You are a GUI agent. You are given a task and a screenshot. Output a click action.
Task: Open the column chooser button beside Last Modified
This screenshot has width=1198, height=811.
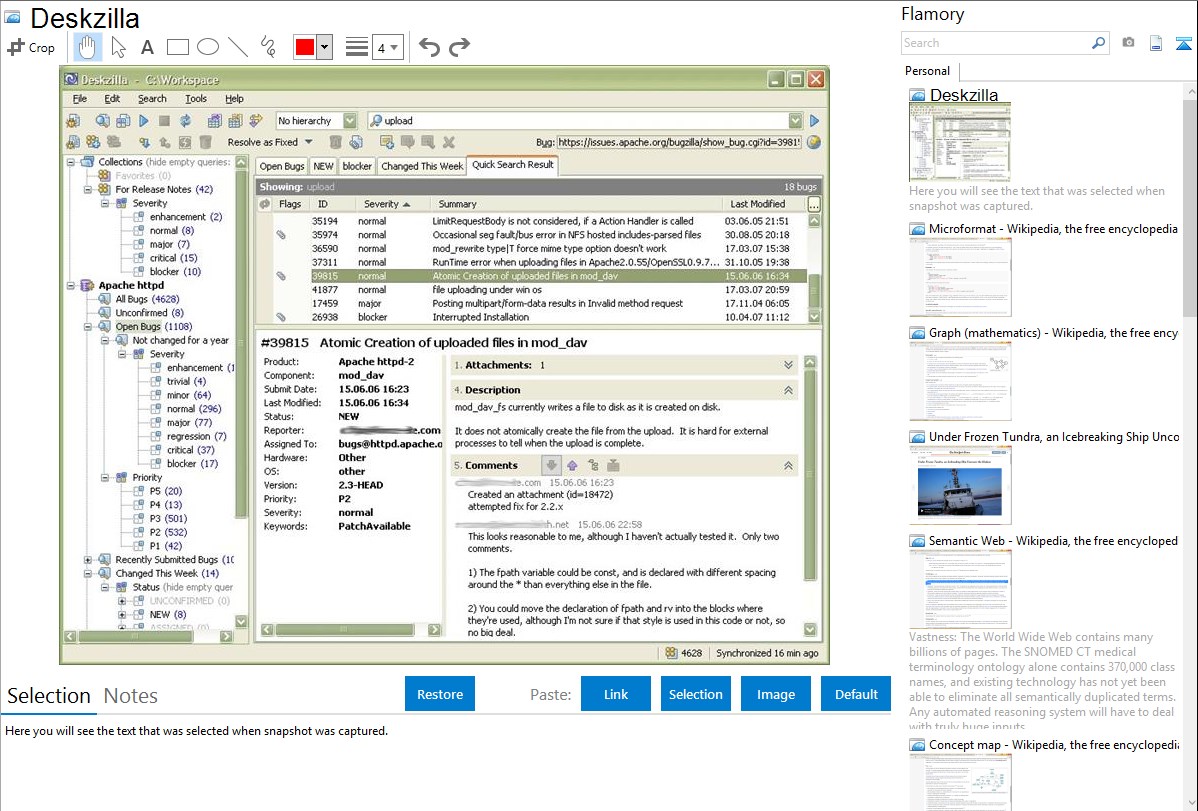pos(814,204)
